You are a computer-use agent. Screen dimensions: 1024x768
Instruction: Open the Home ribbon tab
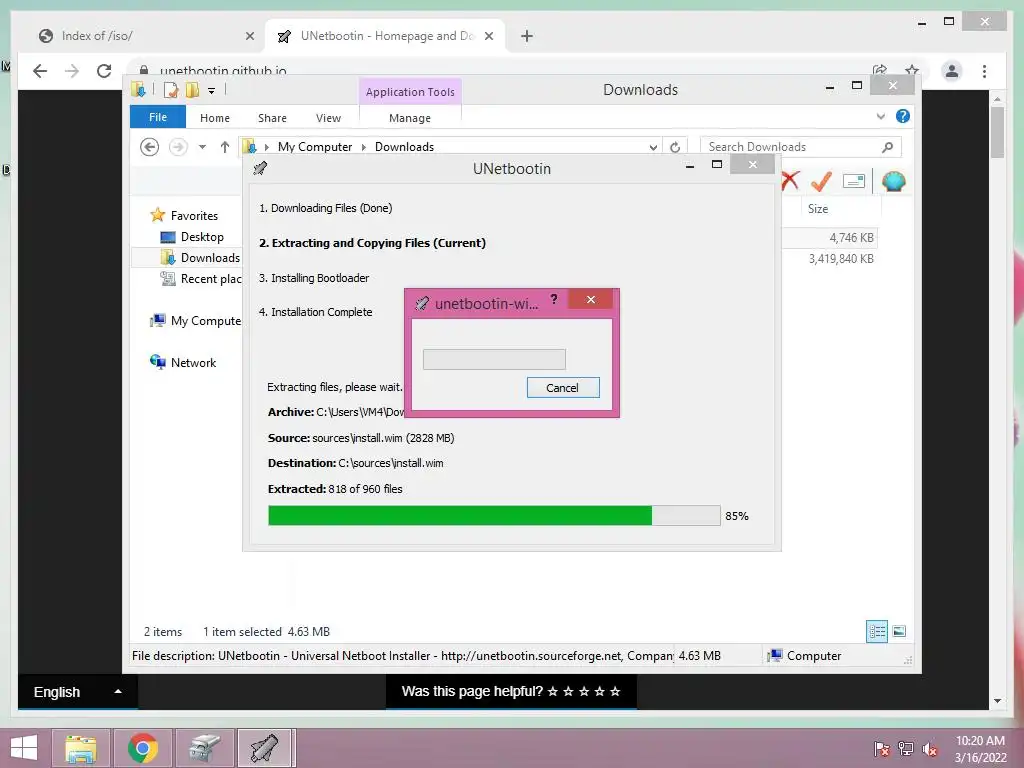coord(215,118)
